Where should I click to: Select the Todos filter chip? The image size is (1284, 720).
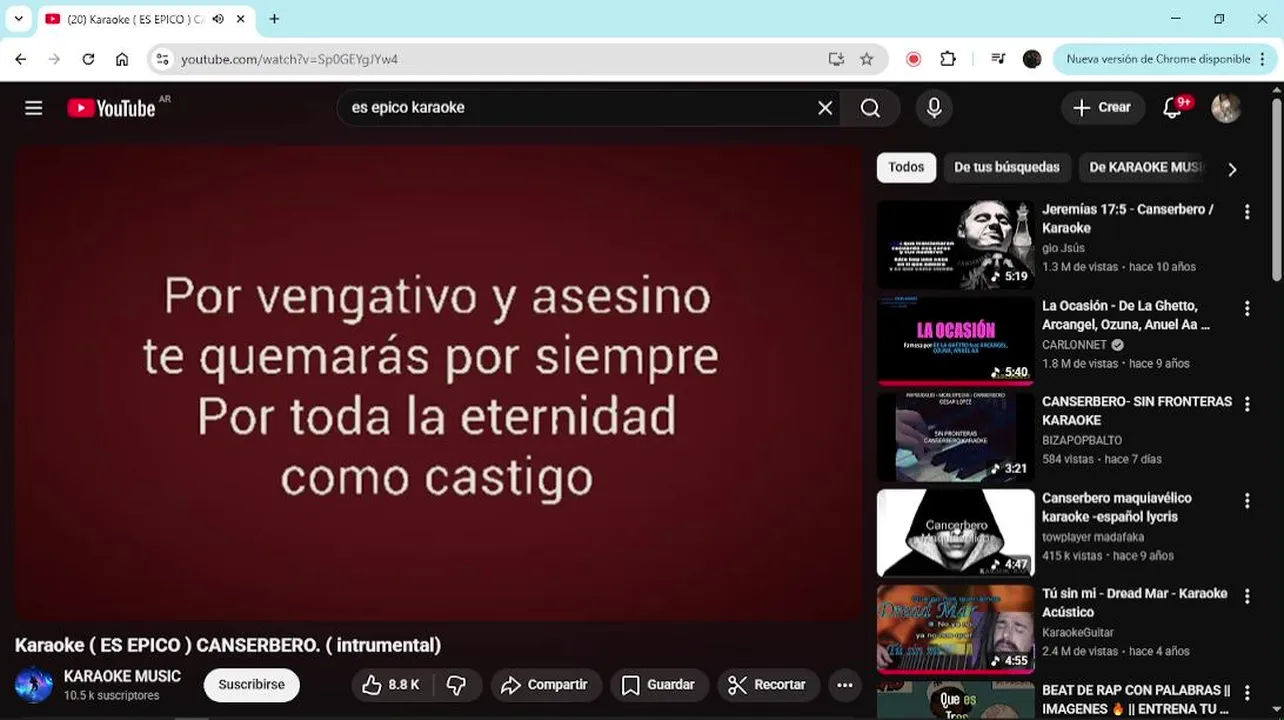pyautogui.click(x=906, y=167)
